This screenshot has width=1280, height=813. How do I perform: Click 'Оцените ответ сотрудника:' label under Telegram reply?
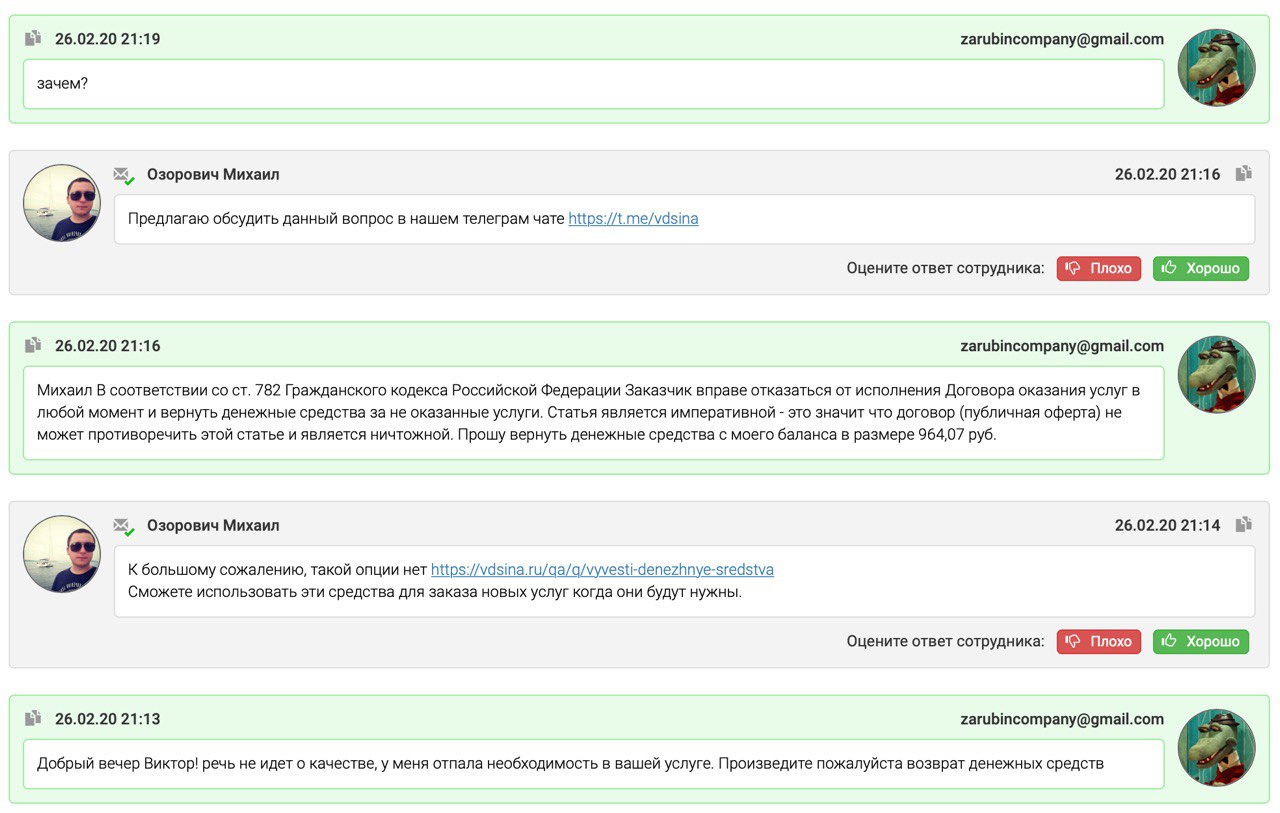click(x=945, y=268)
